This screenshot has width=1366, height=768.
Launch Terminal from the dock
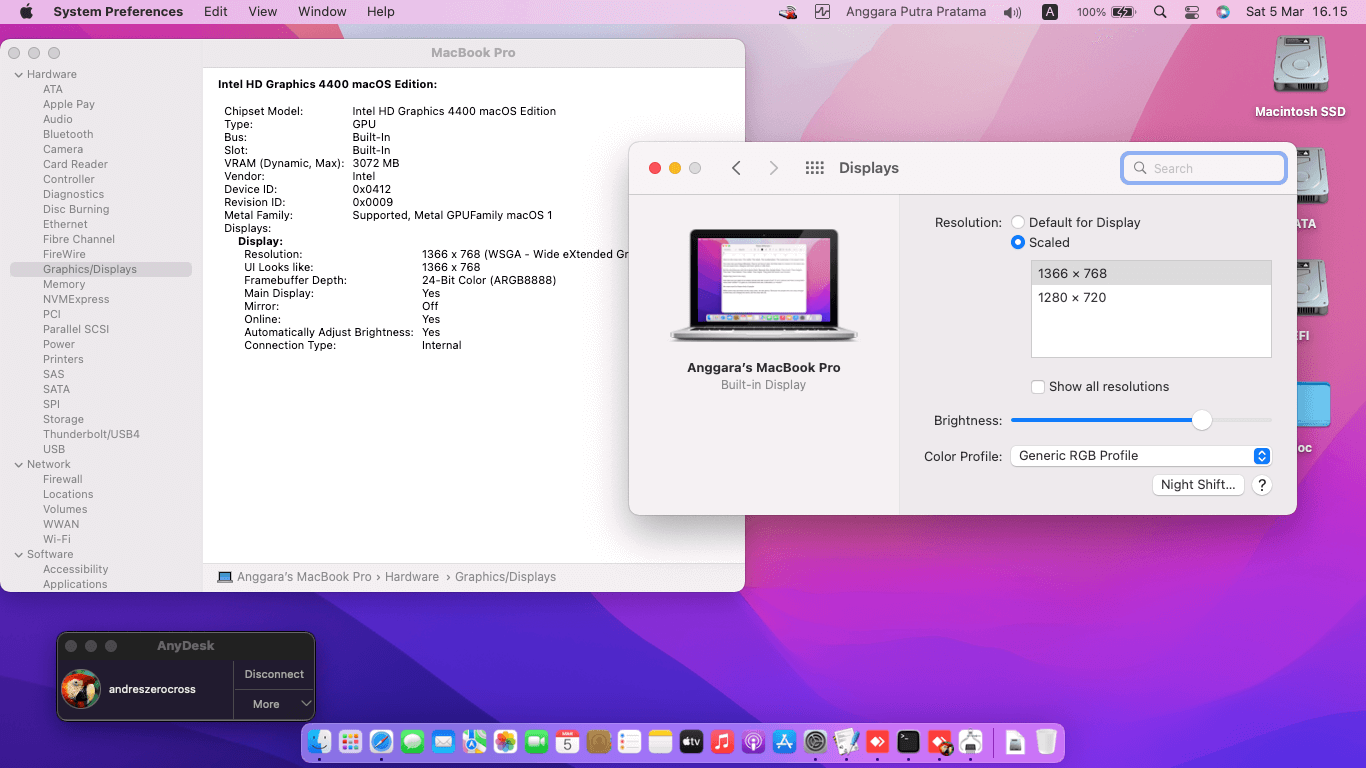[x=908, y=742]
